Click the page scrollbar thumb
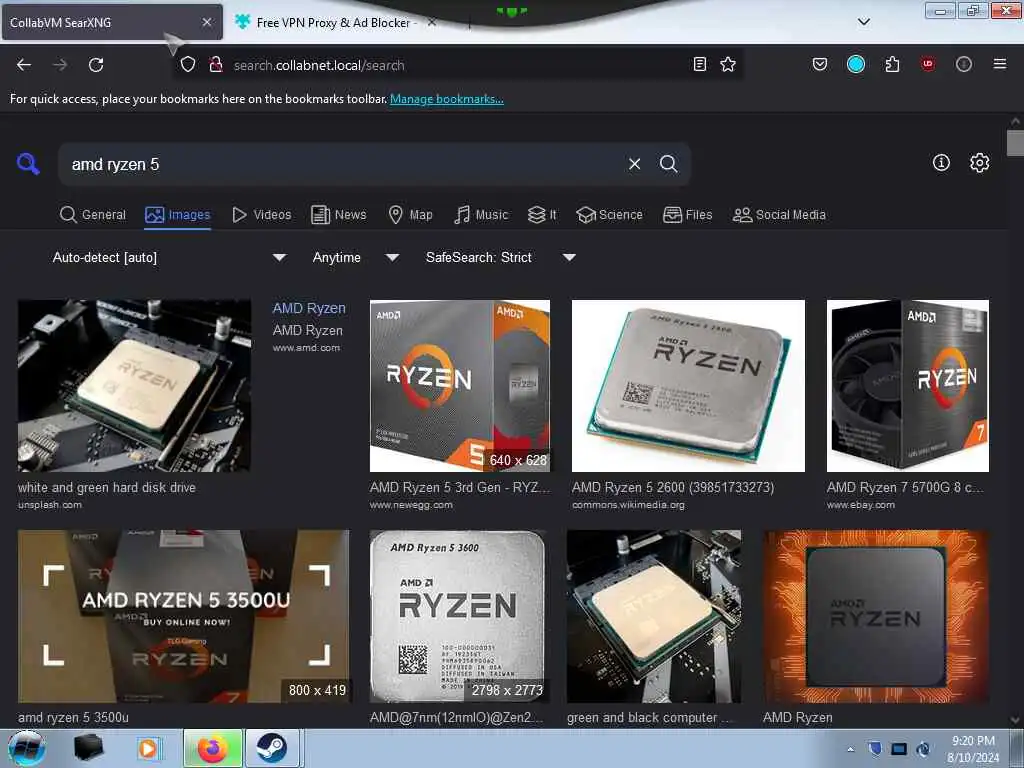The width and height of the screenshot is (1024, 768). pyautogui.click(x=1015, y=143)
